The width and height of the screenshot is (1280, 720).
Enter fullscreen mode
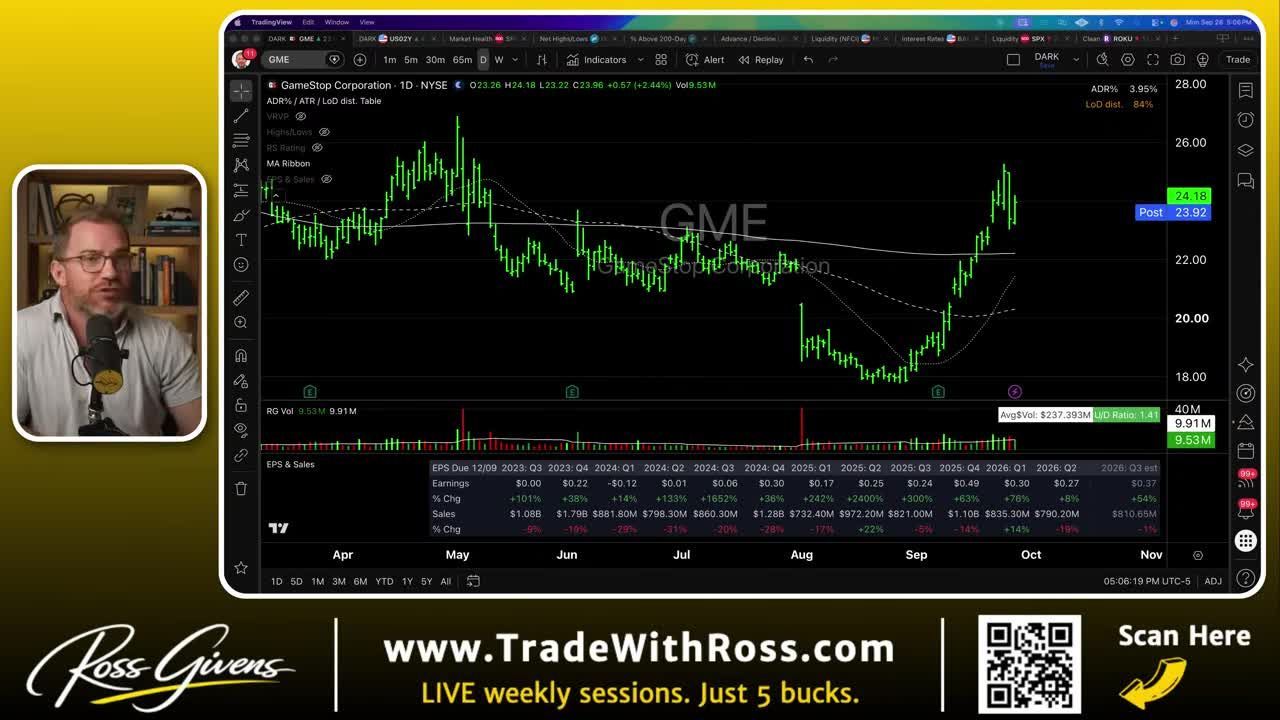click(x=1153, y=60)
